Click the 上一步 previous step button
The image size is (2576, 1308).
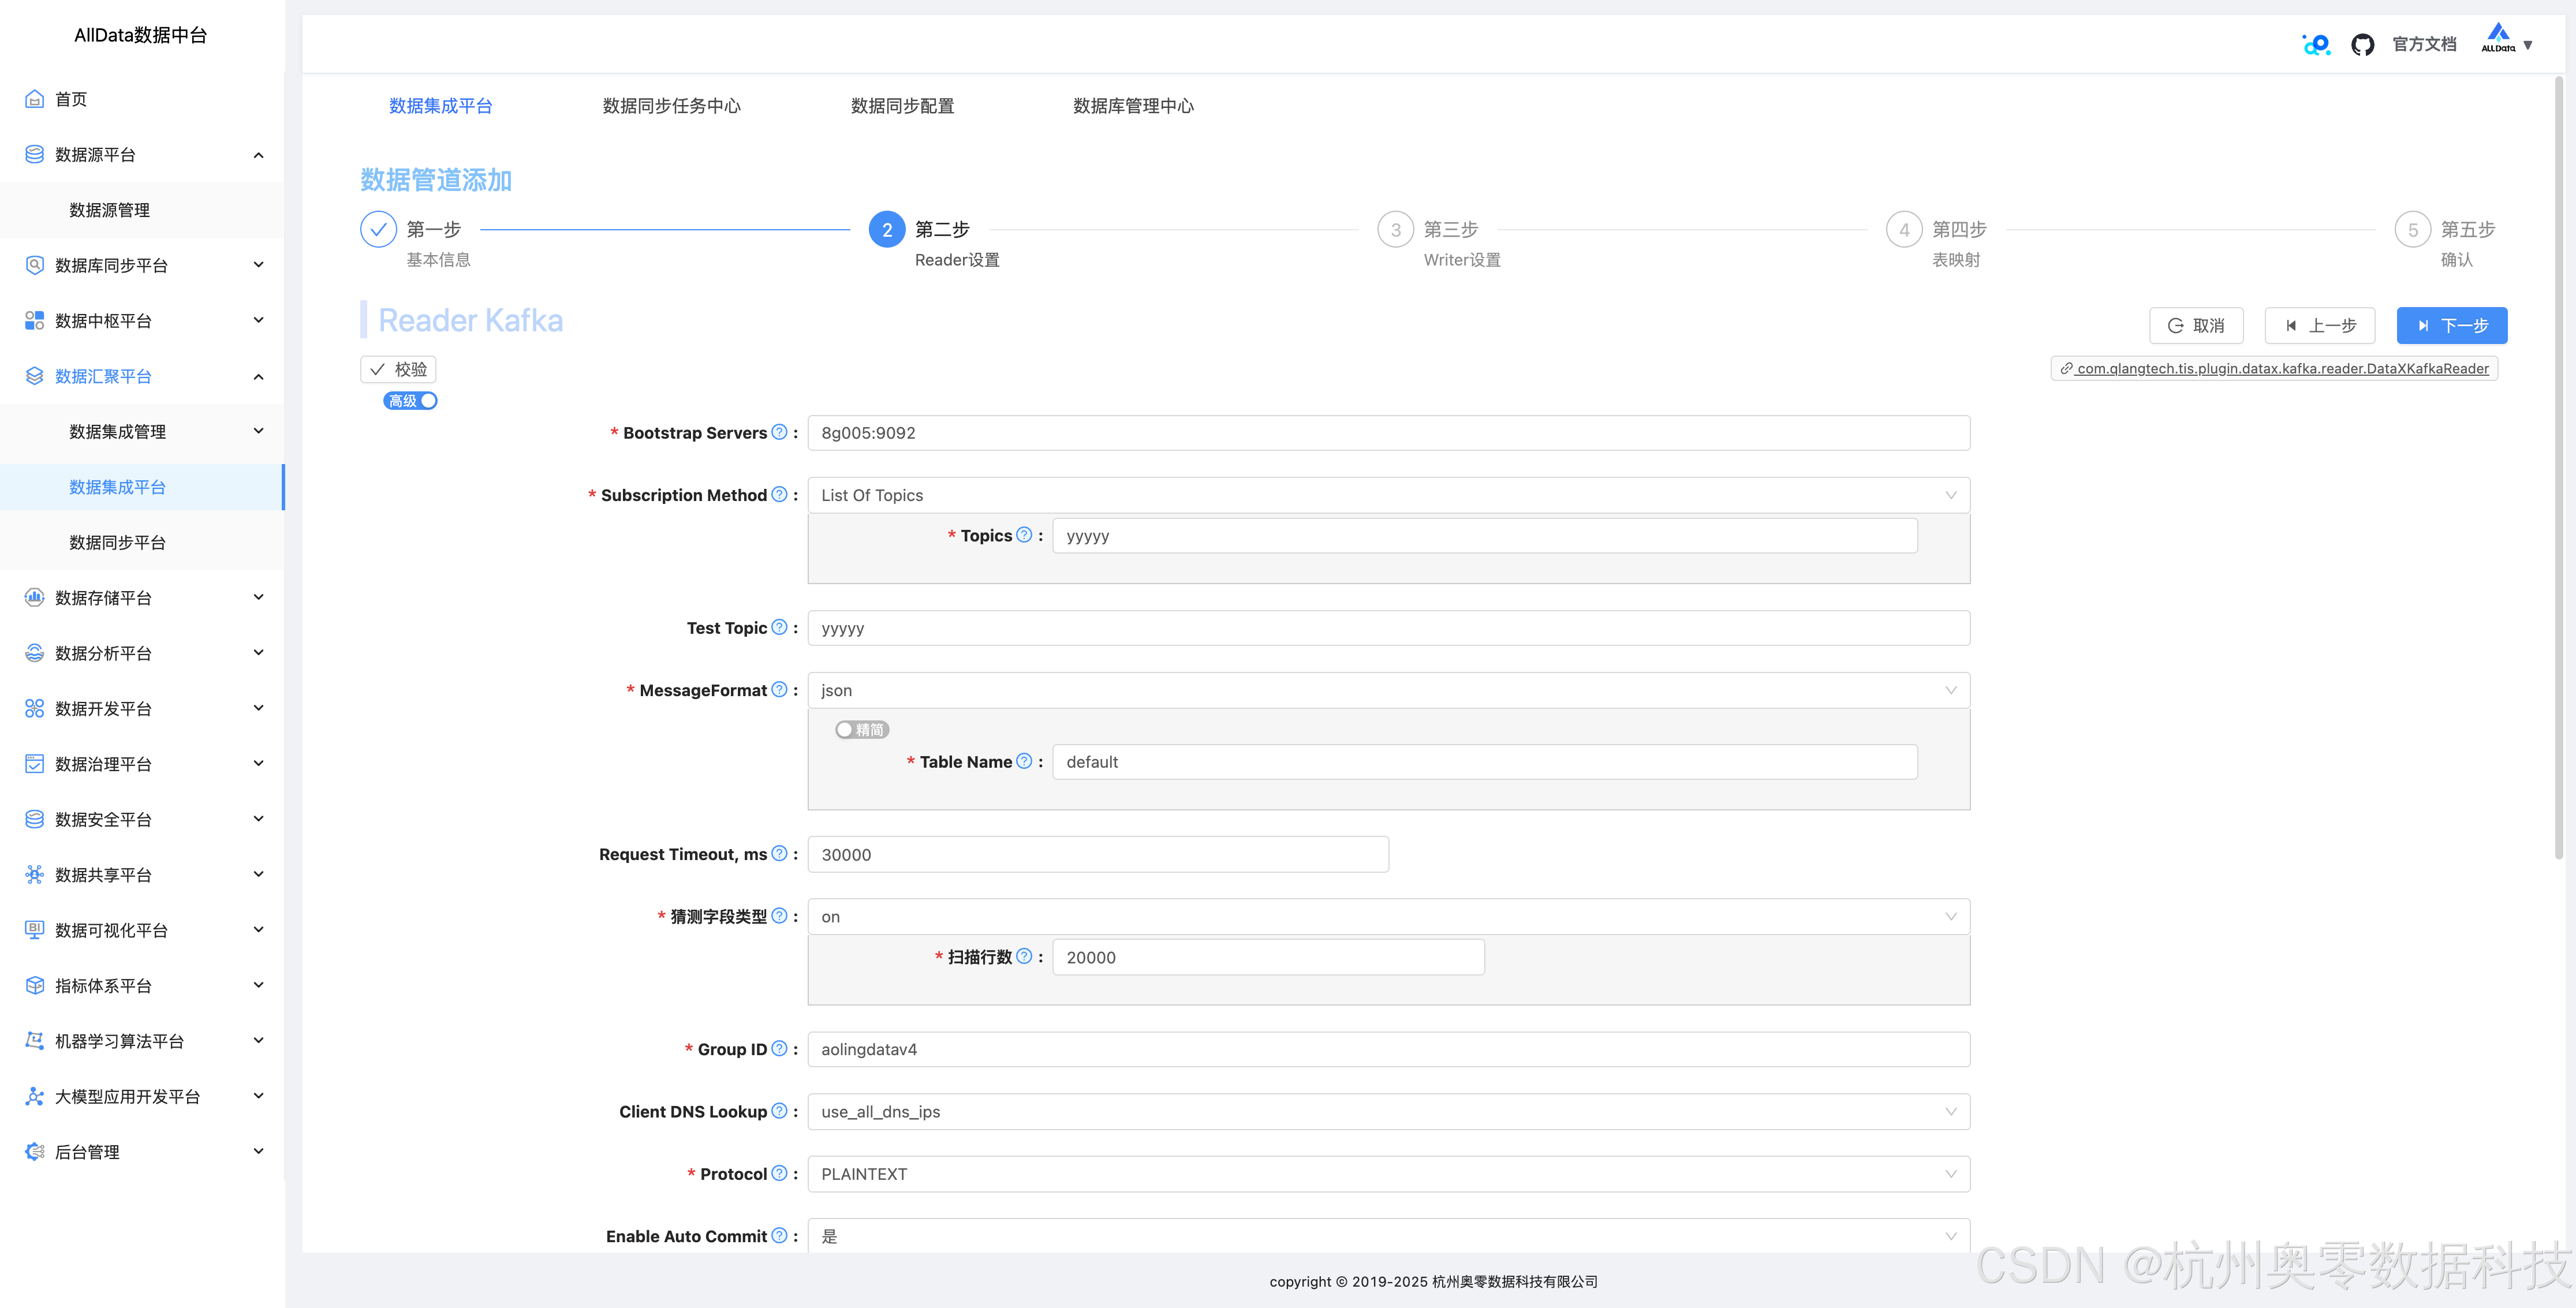[2320, 325]
